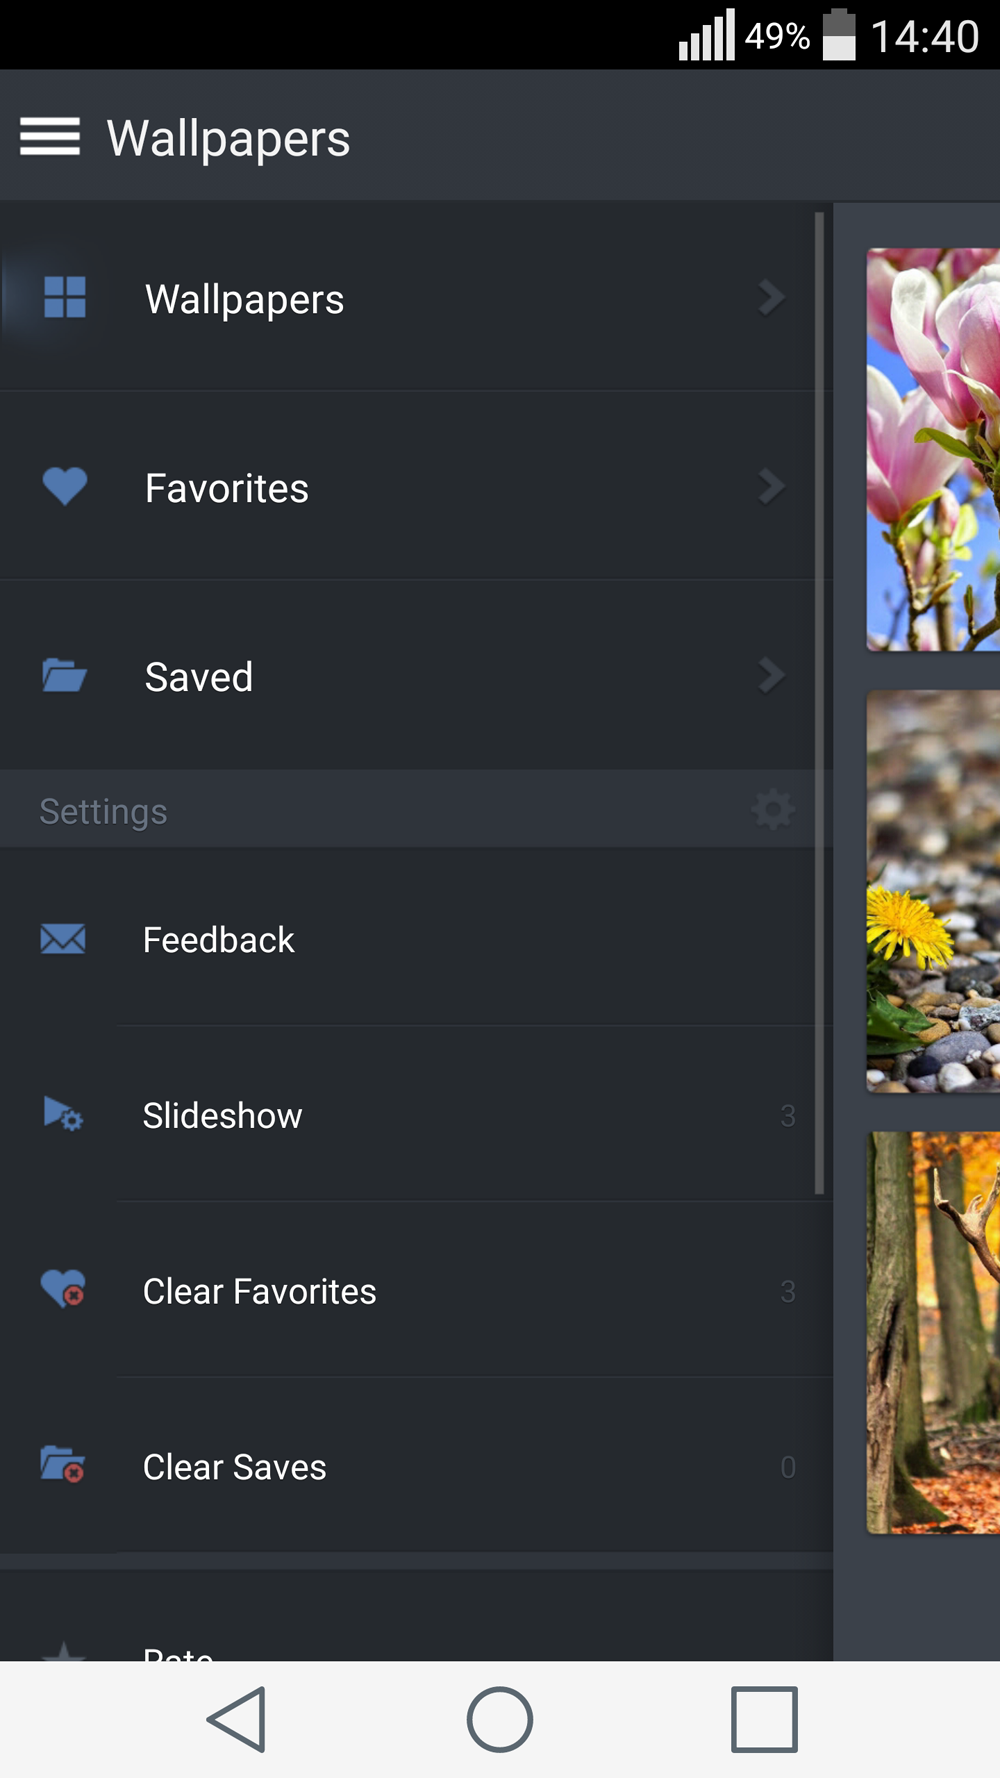
Task: Open the Favorites menu item
Action: tap(227, 488)
